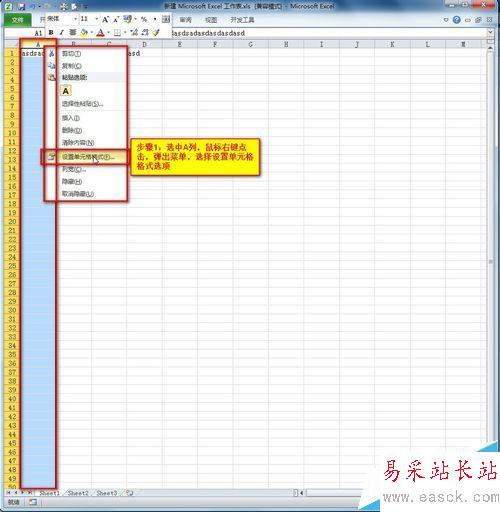Switch to the 视图 ribbon tab

(x=211, y=20)
